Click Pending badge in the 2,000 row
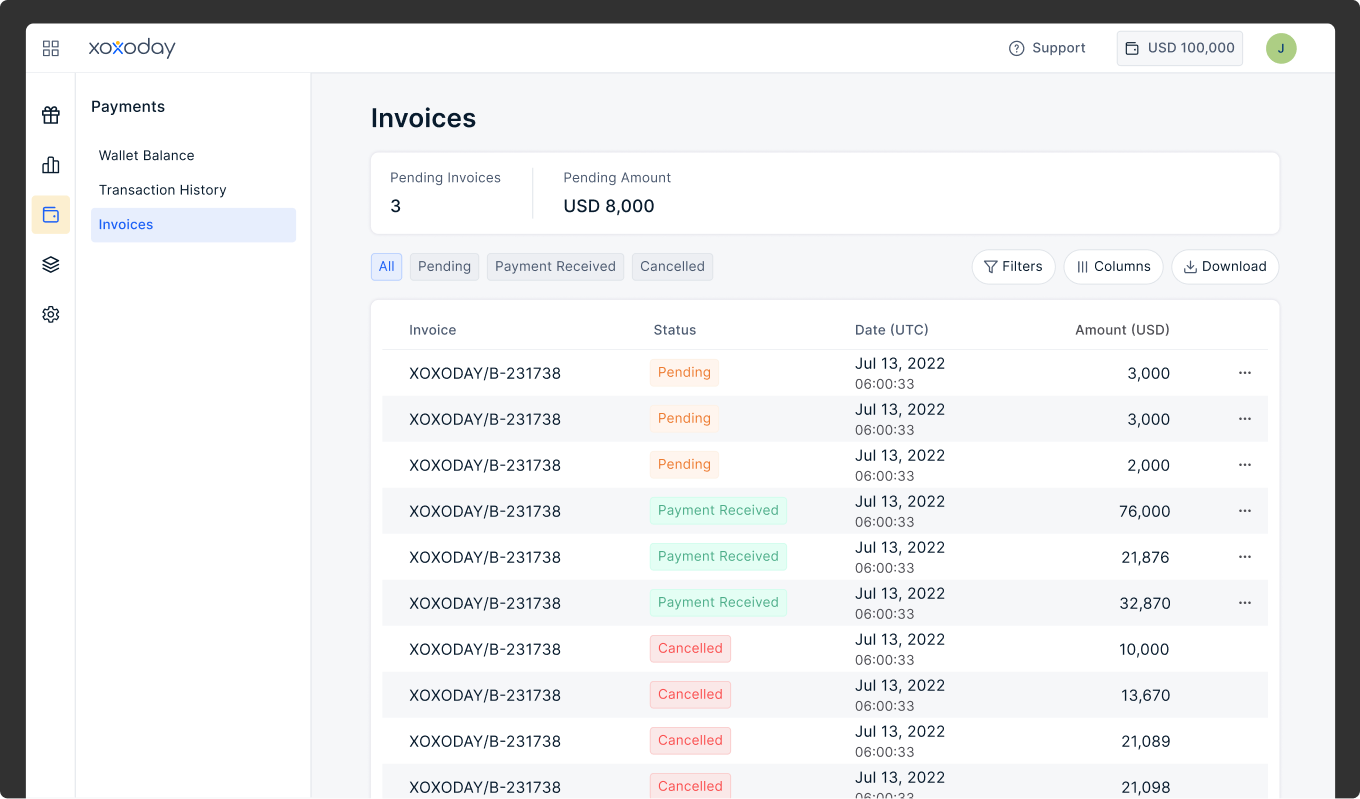 coord(684,465)
